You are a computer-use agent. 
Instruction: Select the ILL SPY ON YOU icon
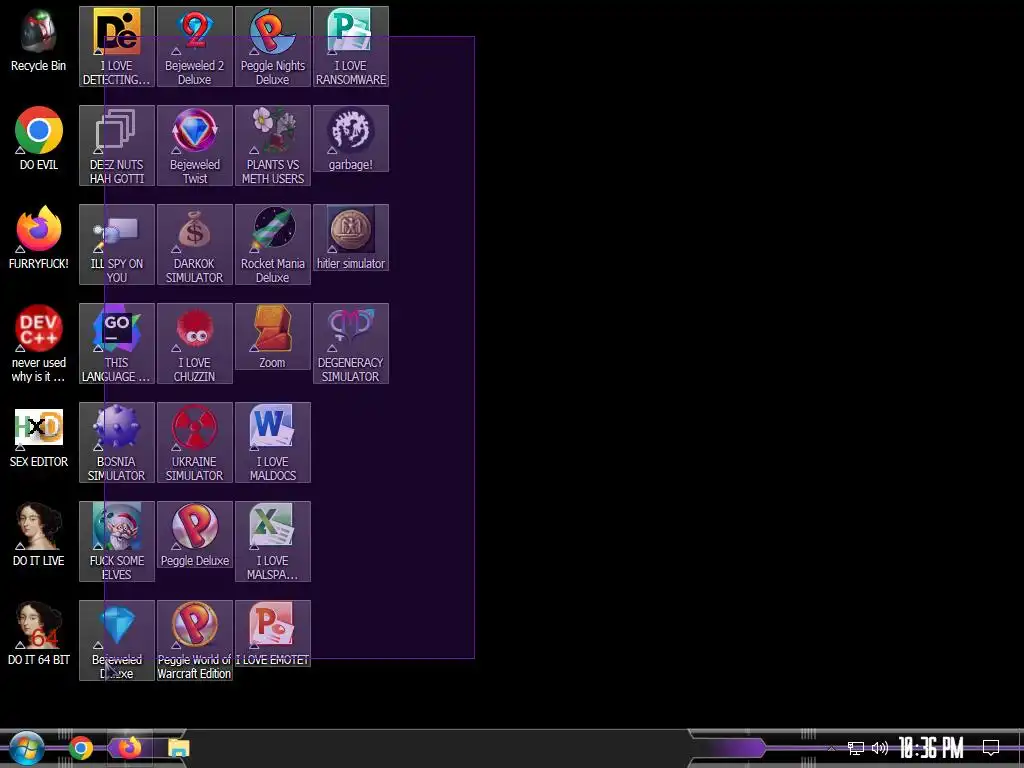pyautogui.click(x=117, y=244)
